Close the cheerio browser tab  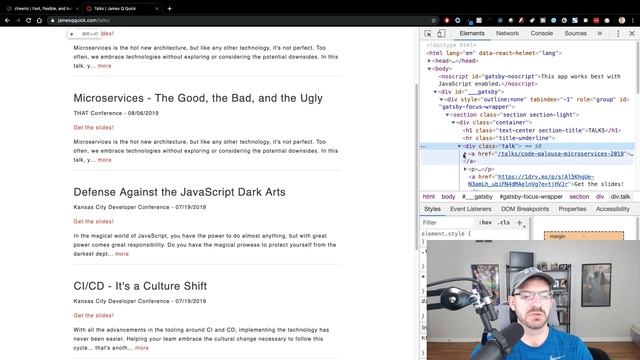[x=77, y=9]
